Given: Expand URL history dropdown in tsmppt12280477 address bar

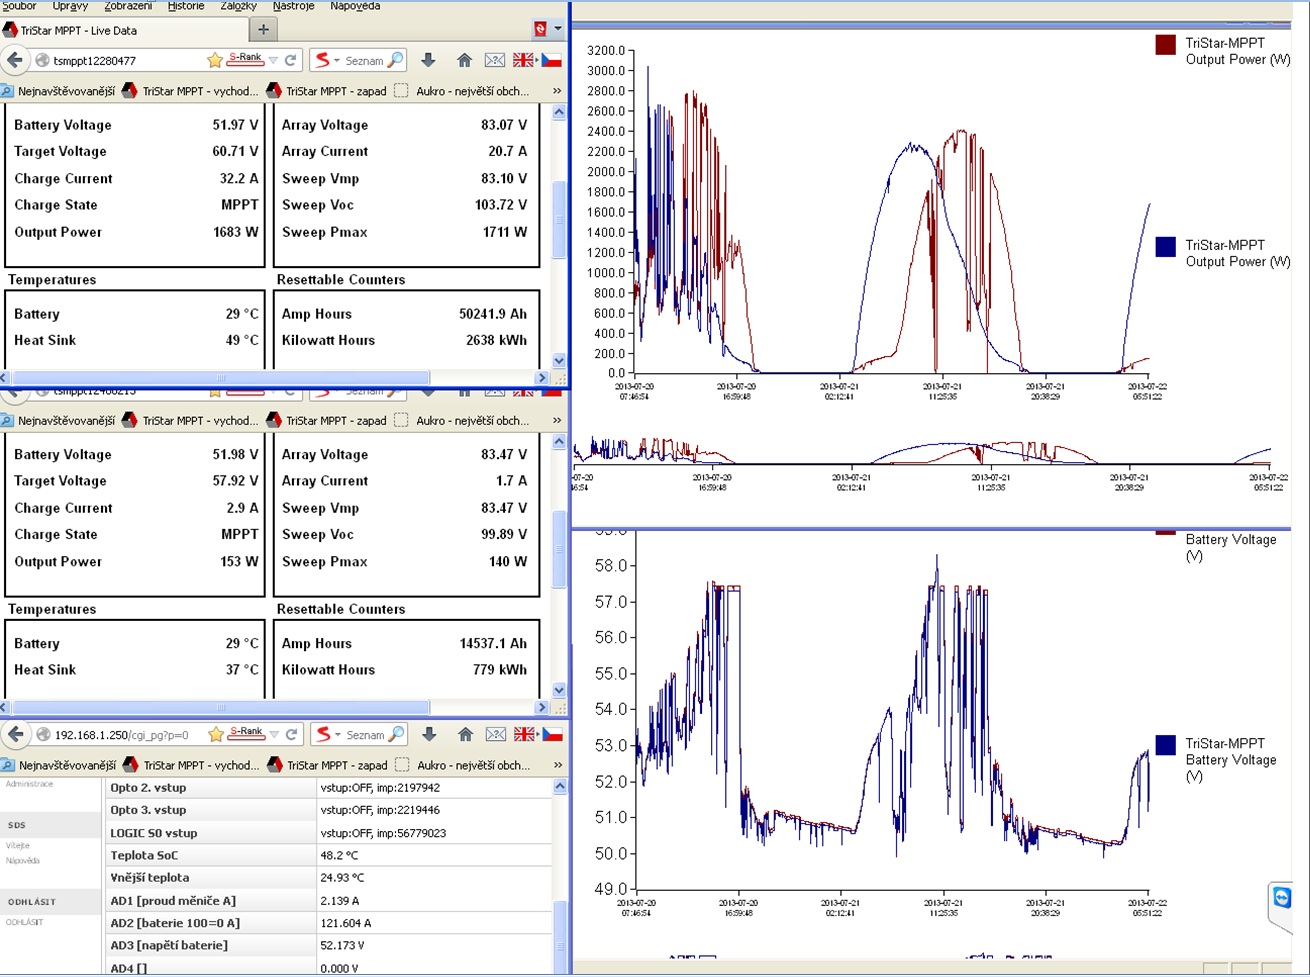Looking at the screenshot, I should pyautogui.click(x=273, y=60).
